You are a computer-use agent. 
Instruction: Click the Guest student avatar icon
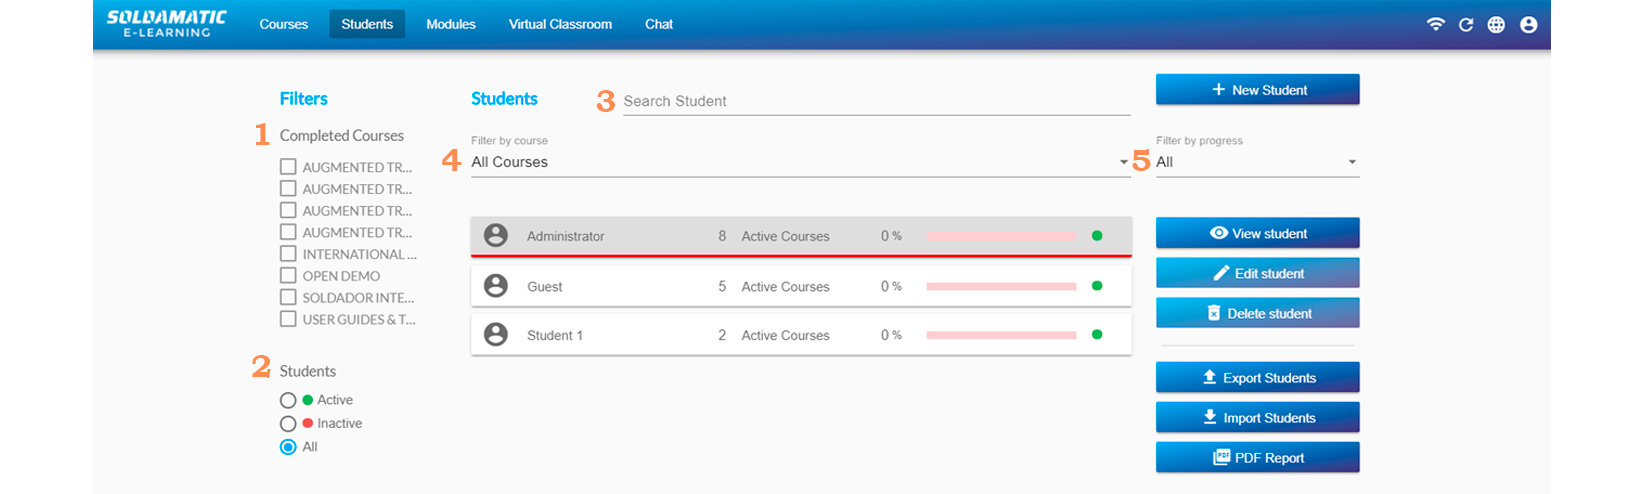[495, 286]
